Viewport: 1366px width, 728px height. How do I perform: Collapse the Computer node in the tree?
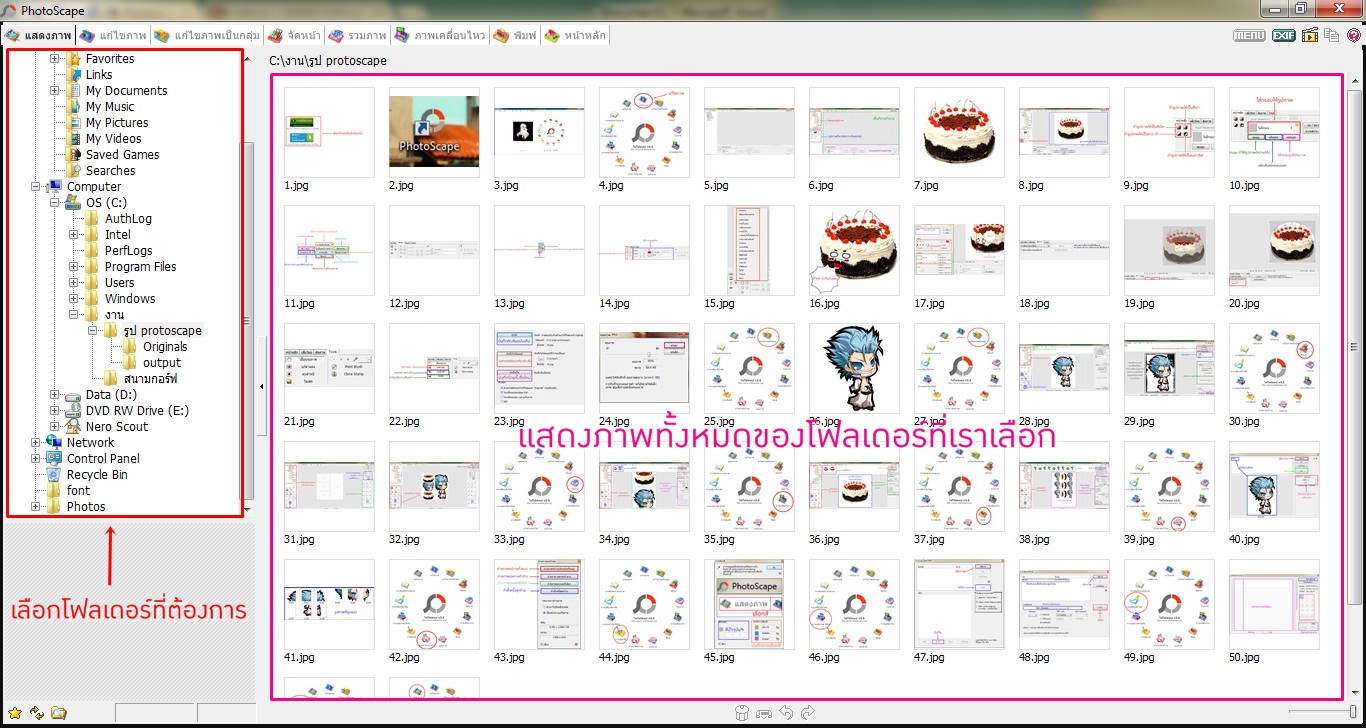(x=36, y=187)
